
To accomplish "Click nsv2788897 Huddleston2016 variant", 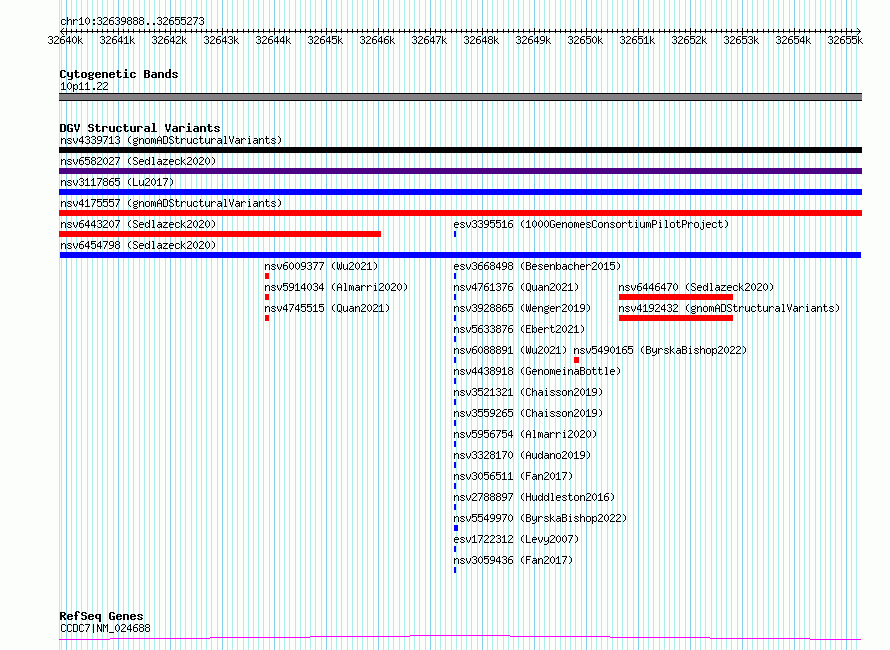I will tap(534, 497).
